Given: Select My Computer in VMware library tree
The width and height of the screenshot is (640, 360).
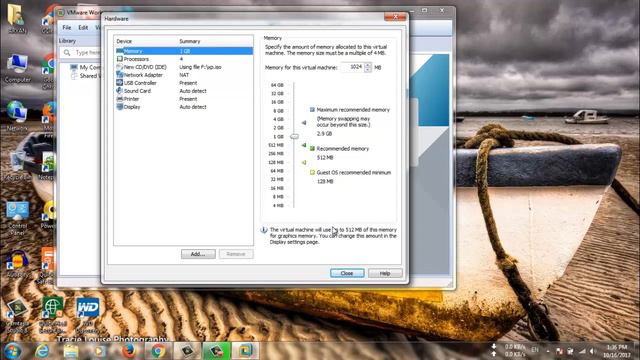Looking at the screenshot, I should [x=85, y=67].
